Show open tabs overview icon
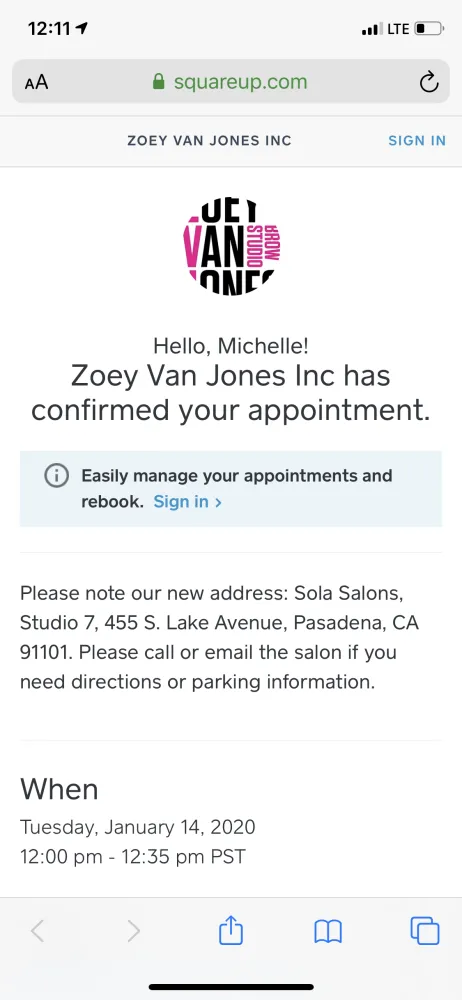 (424, 930)
